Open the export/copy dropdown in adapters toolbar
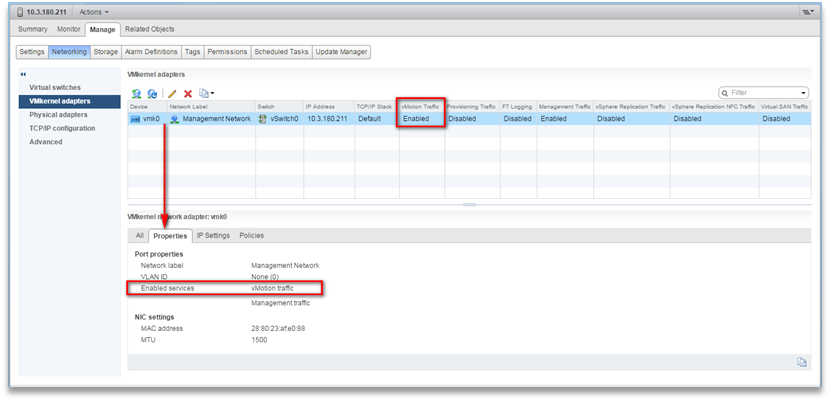This screenshot has height=401, width=831. click(206, 93)
